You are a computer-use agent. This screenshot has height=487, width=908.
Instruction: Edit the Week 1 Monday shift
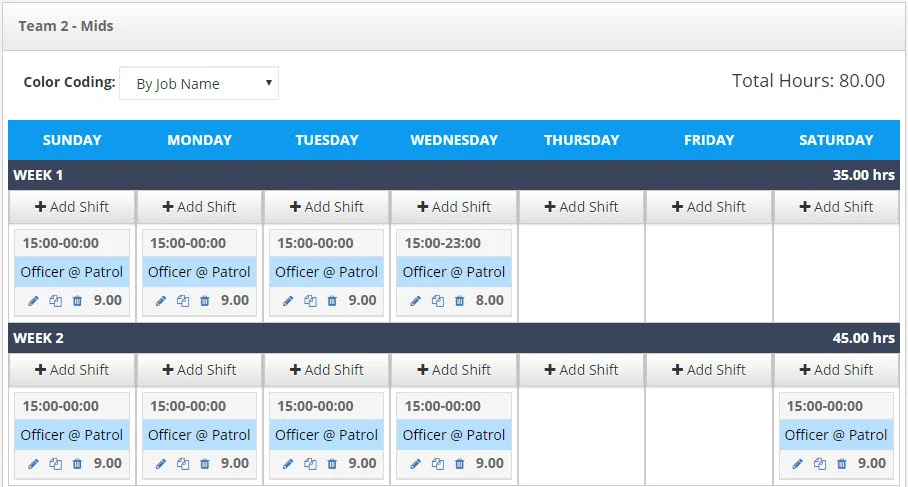click(x=161, y=301)
